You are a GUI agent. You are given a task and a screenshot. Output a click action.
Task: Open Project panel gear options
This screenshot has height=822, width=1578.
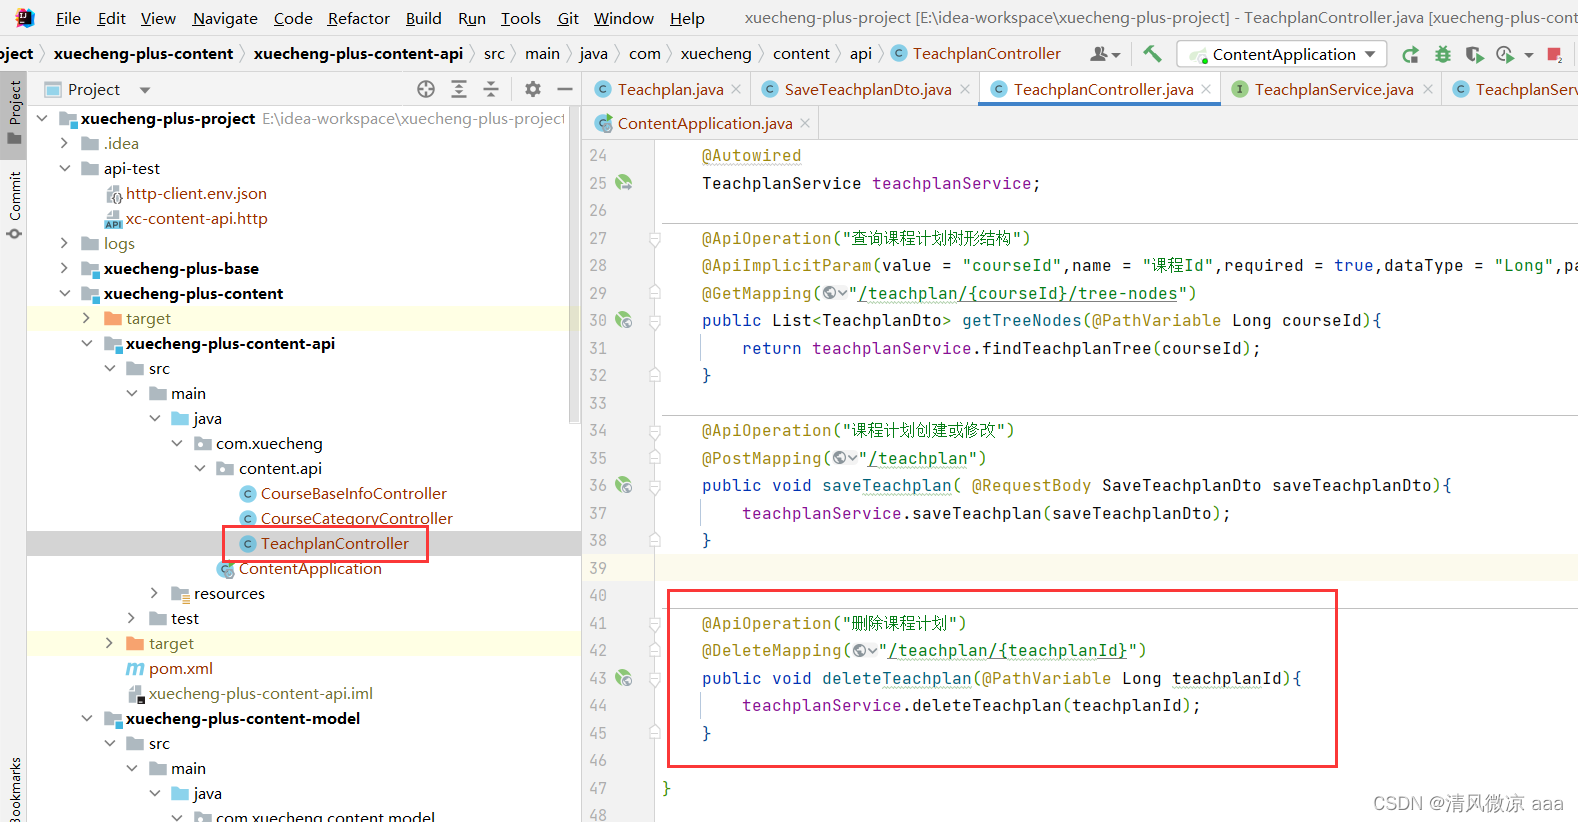coord(533,89)
